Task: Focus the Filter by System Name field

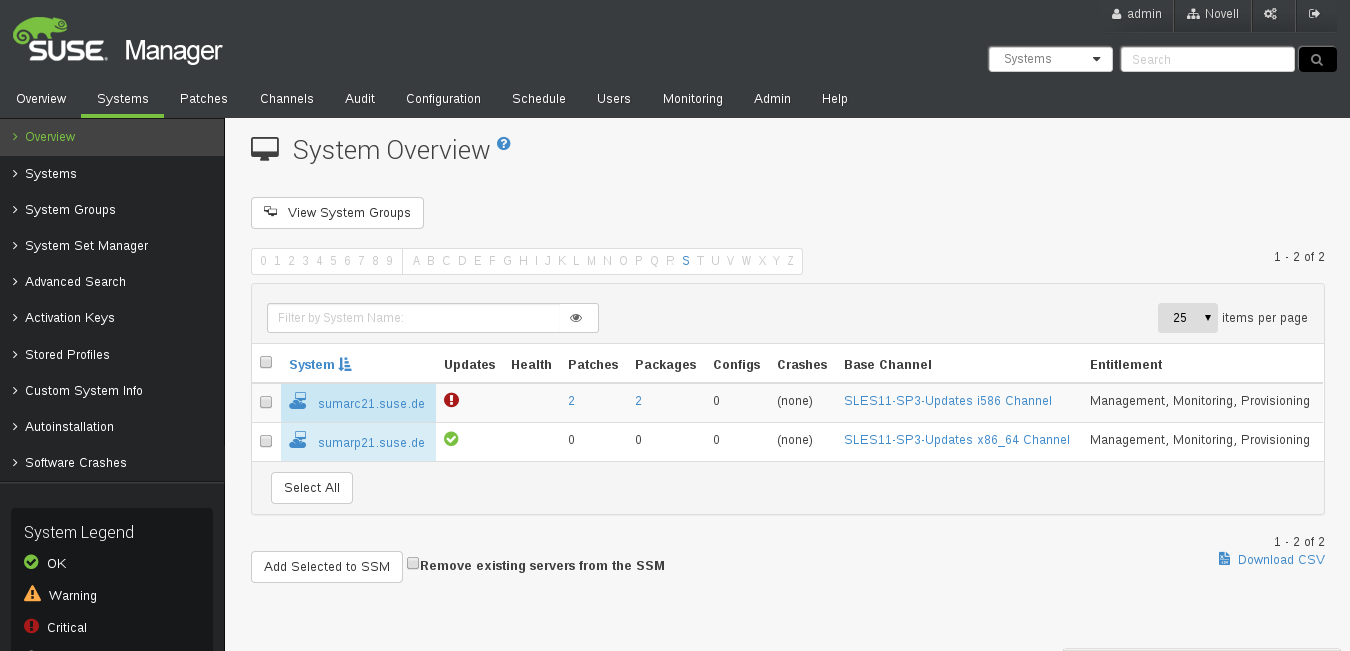Action: point(414,318)
